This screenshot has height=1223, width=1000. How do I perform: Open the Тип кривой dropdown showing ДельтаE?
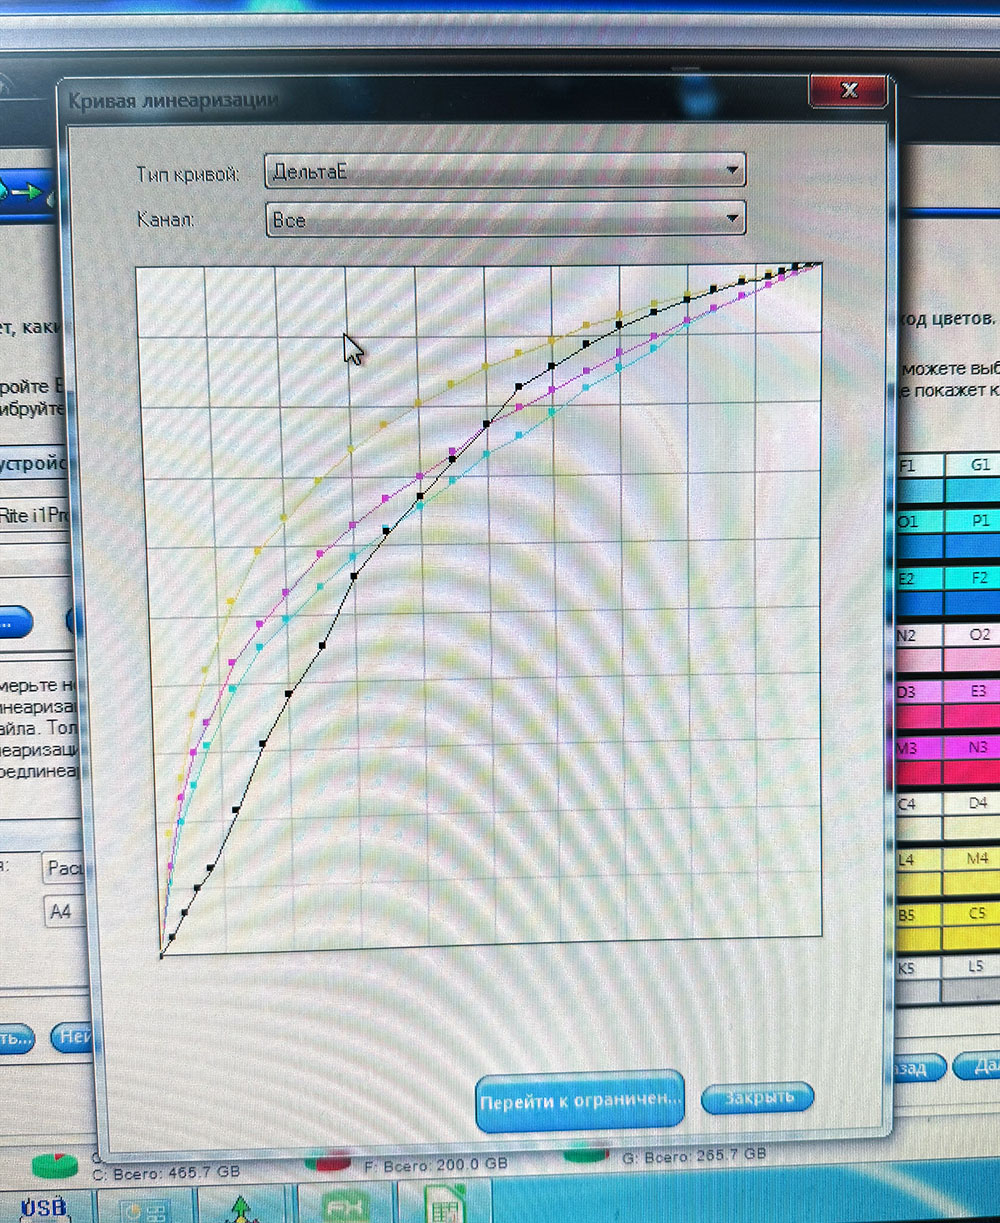pyautogui.click(x=505, y=171)
